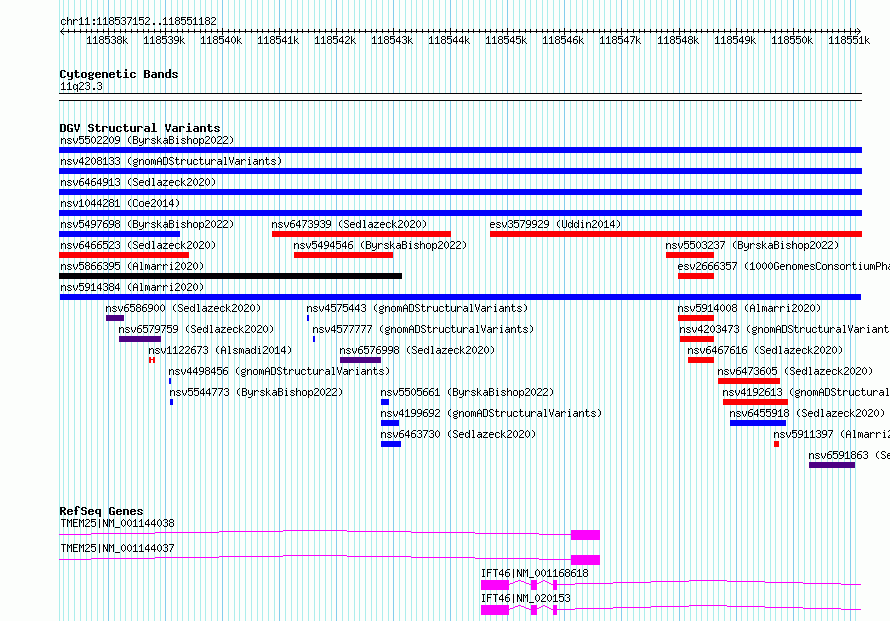Click the nsv6466523 (Sedlazeck2020) label
The height and width of the screenshot is (621, 890).
tap(138, 245)
